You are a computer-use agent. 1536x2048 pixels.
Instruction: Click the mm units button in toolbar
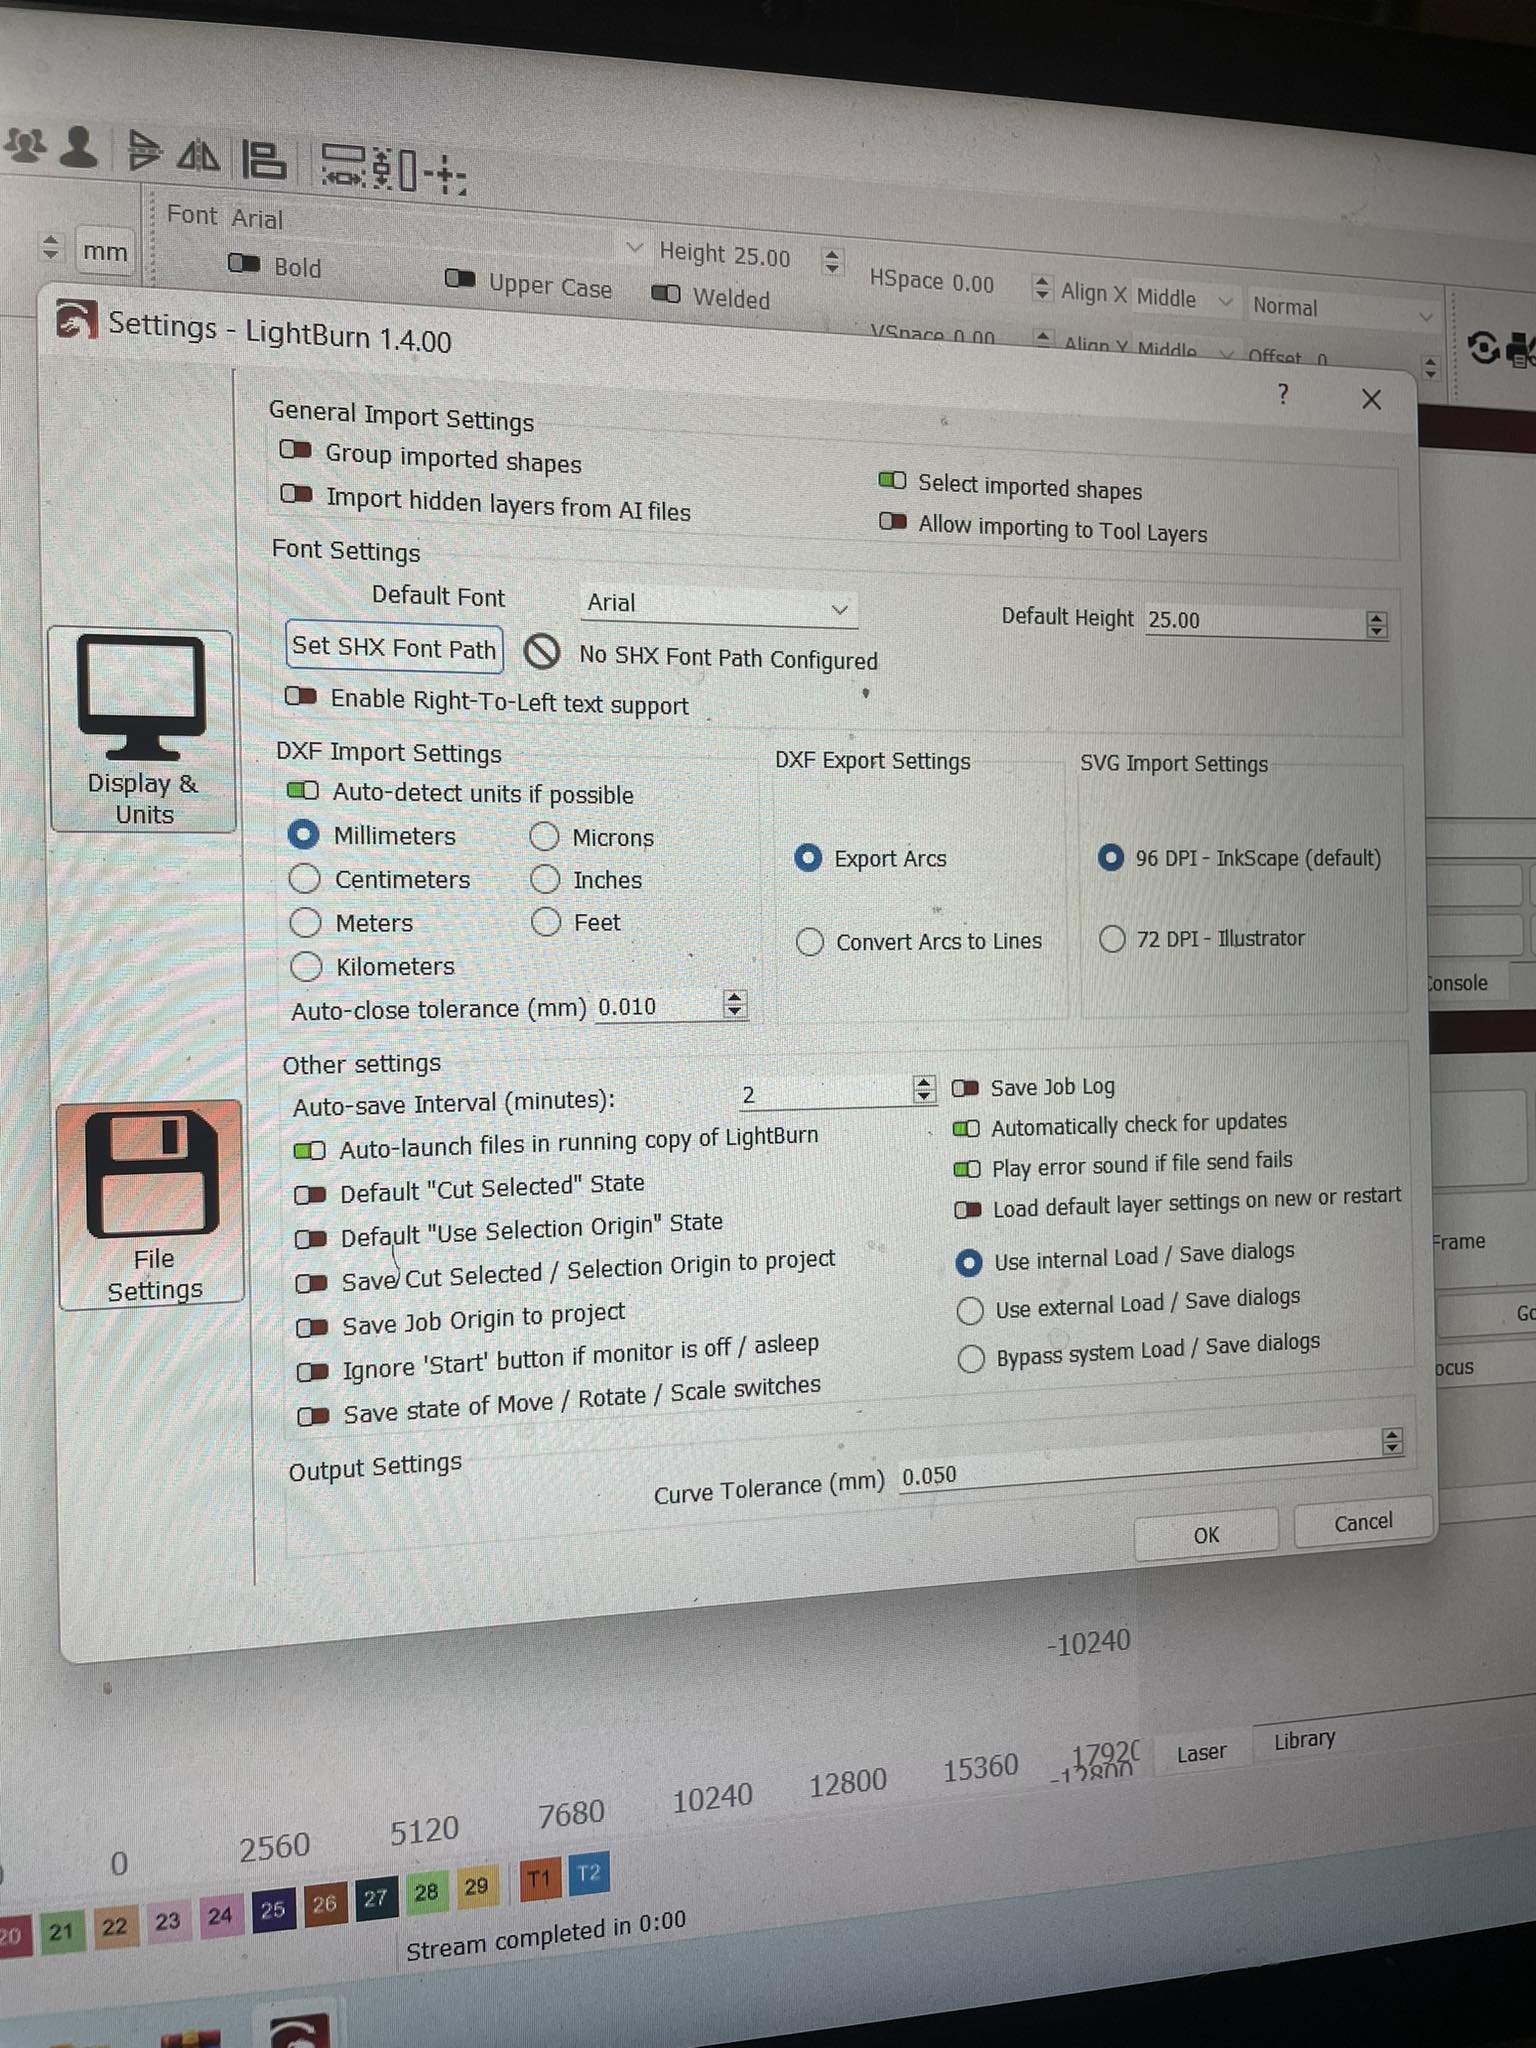105,251
